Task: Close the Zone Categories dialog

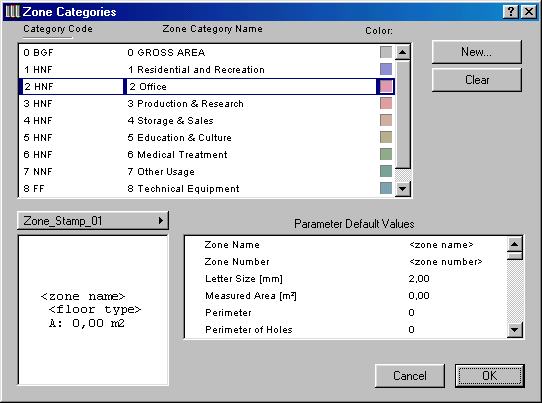Action: pyautogui.click(x=529, y=12)
